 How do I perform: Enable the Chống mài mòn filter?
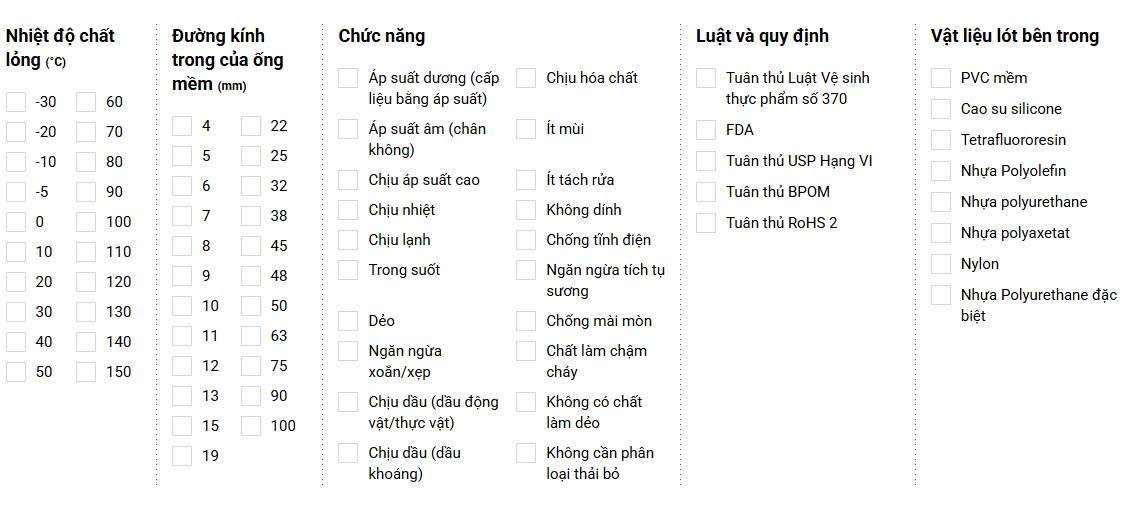point(526,321)
